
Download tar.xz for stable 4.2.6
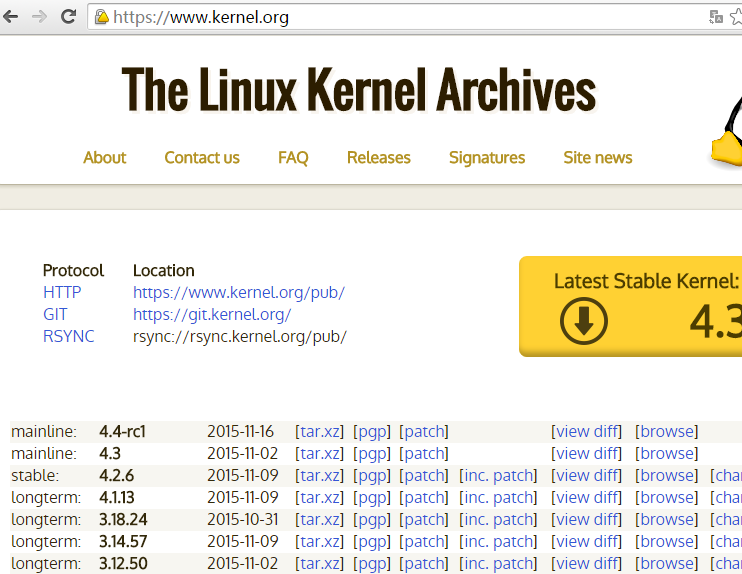tap(319, 476)
